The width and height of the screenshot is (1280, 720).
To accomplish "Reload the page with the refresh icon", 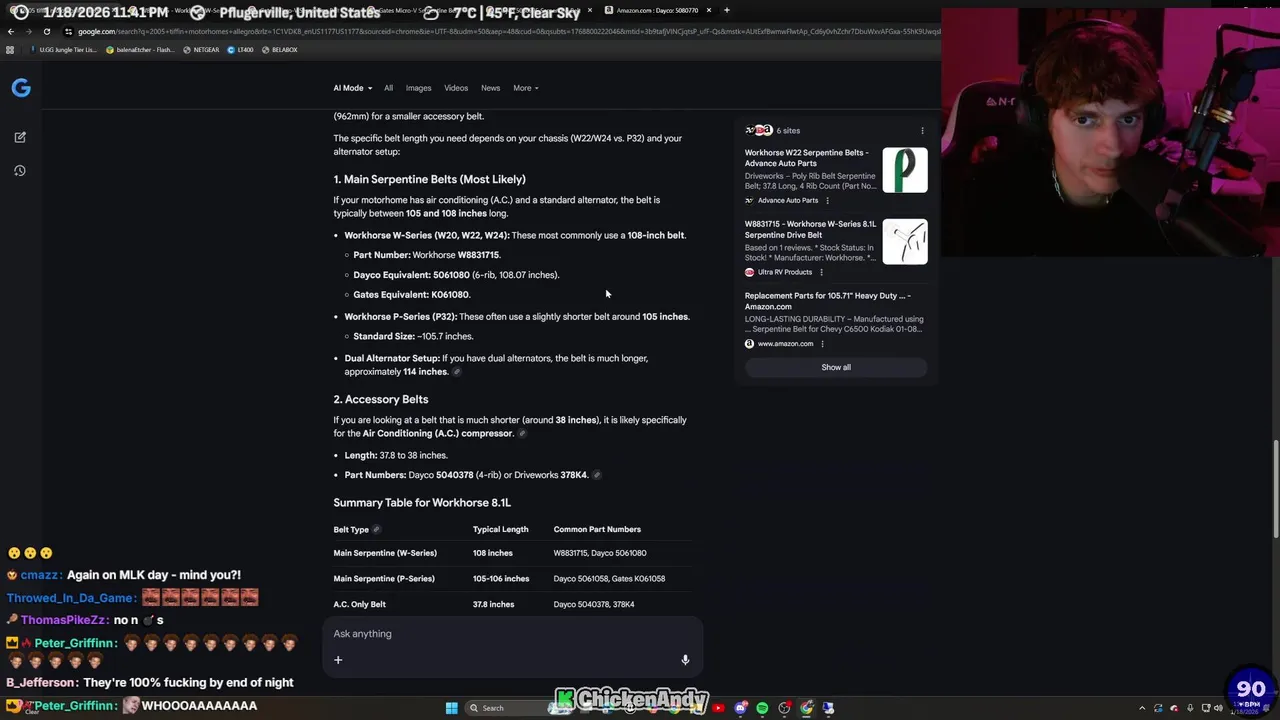I will [x=46, y=31].
